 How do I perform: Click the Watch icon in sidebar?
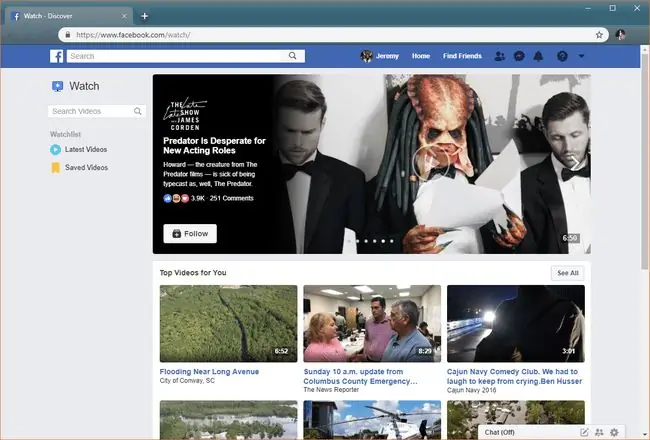click(57, 86)
